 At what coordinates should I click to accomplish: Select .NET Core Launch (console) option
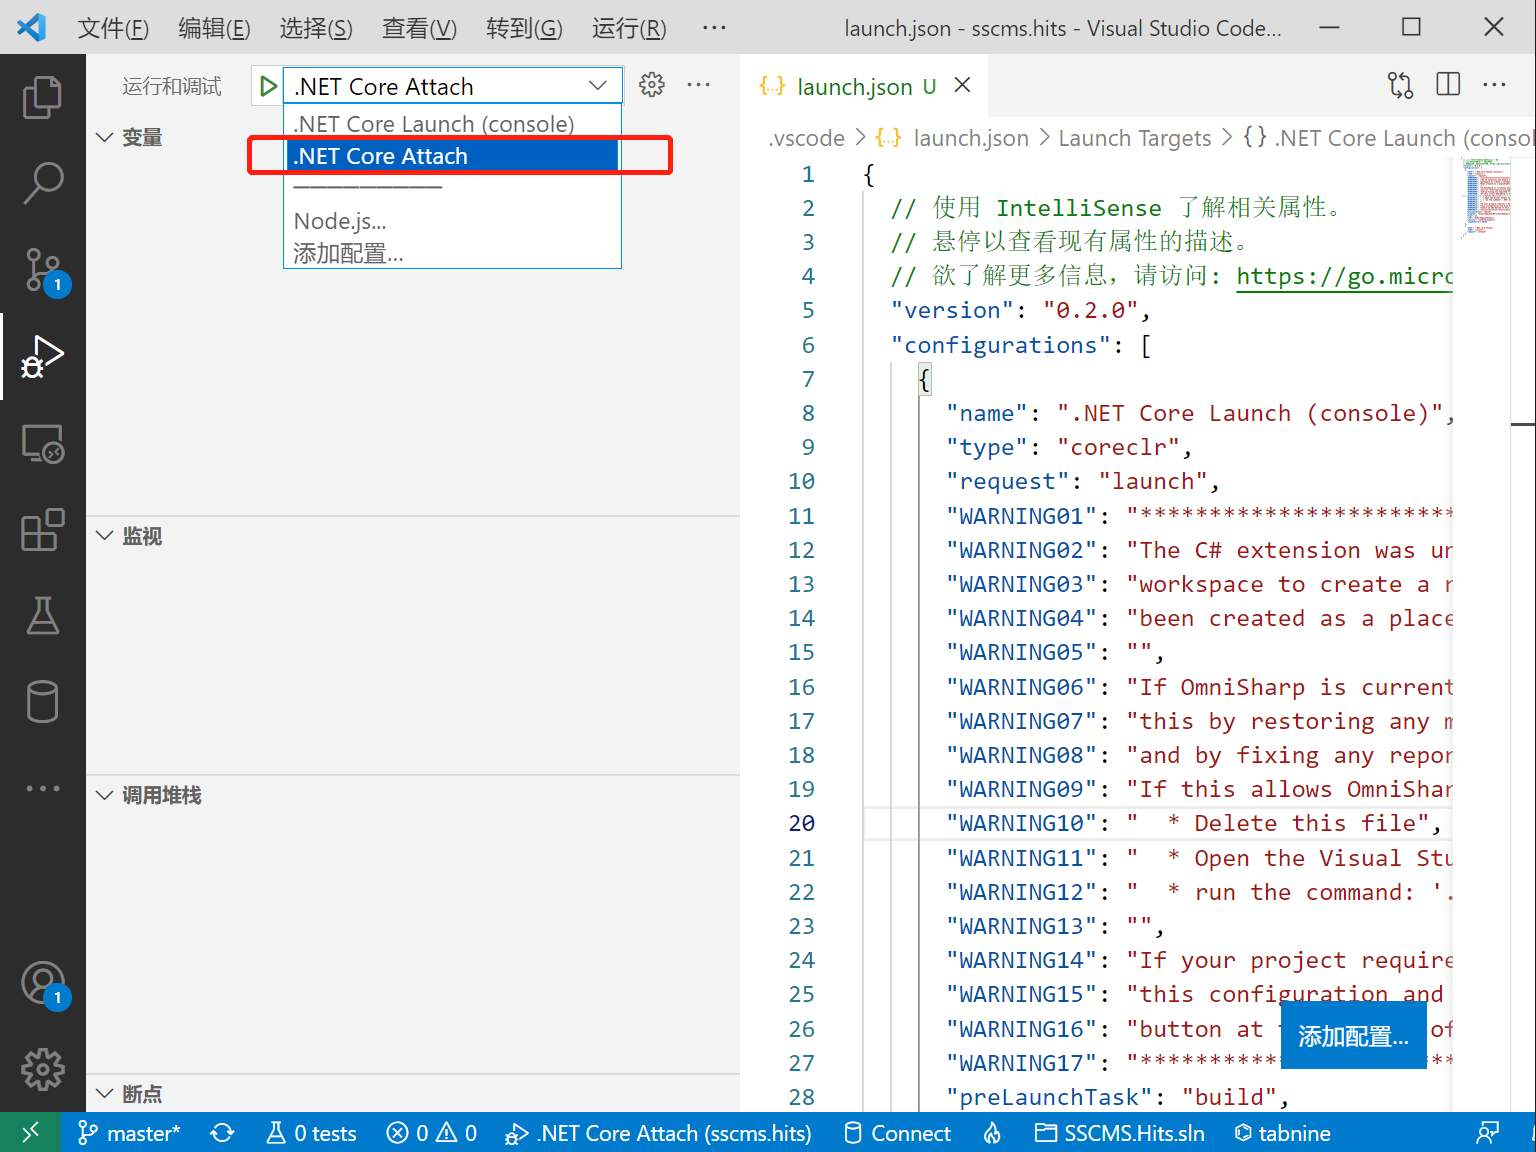click(x=434, y=124)
